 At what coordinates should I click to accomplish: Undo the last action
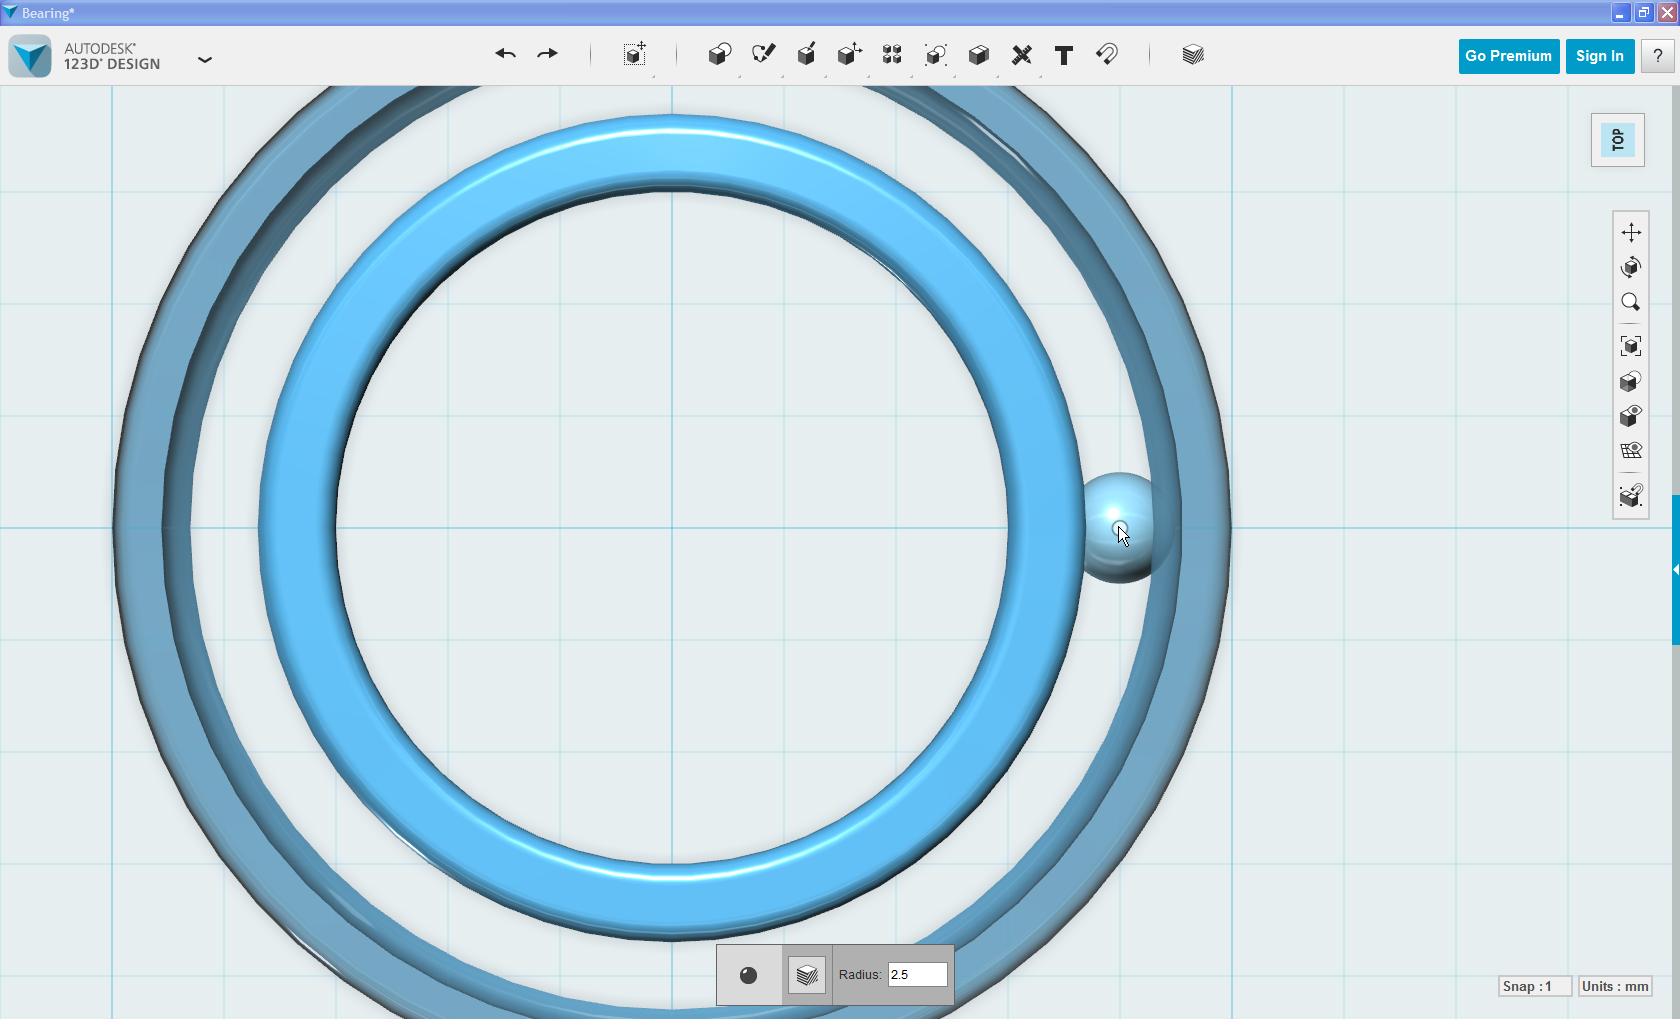(x=505, y=54)
